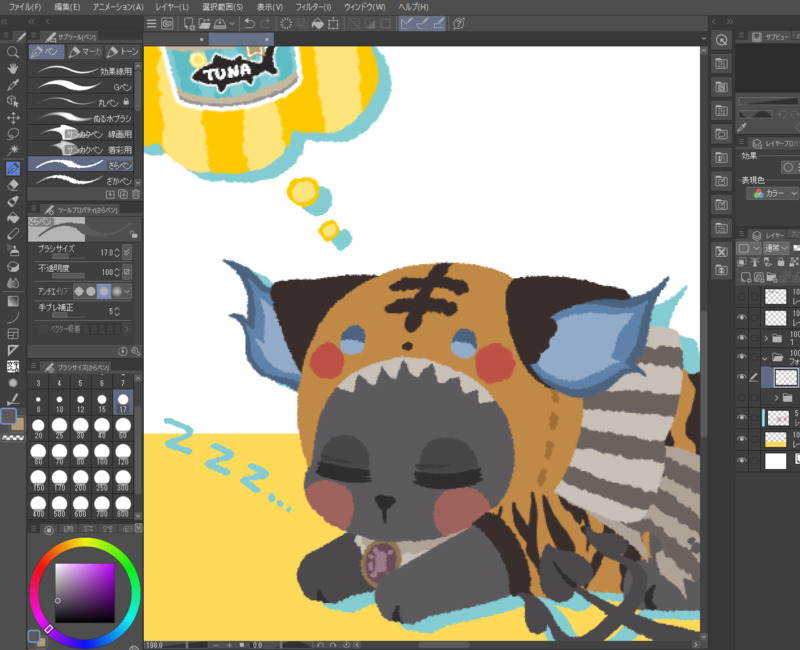Toggle visibility eye of yellow floor layer
This screenshot has width=800, height=650.
pyautogui.click(x=742, y=439)
